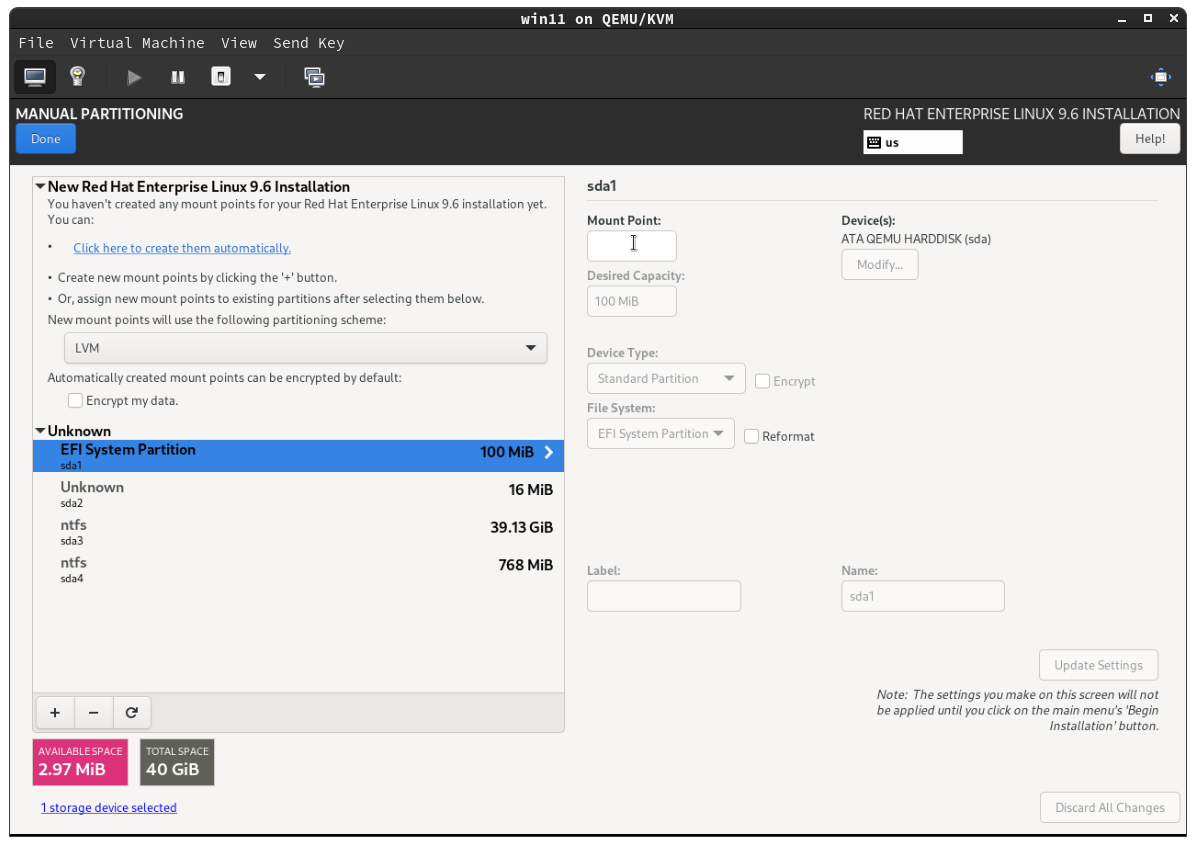The height and width of the screenshot is (846, 1196).
Task: Open the EFI System Partition chevron
Action: 548,452
